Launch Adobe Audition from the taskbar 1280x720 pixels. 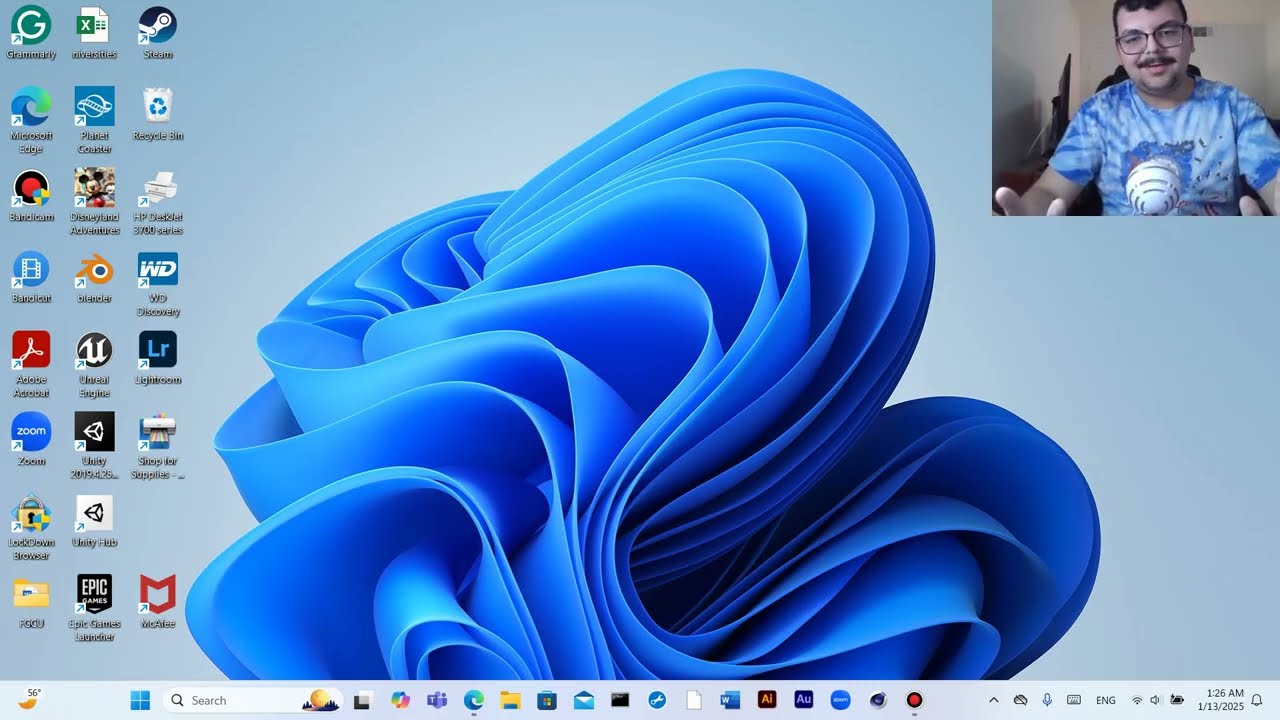(804, 700)
